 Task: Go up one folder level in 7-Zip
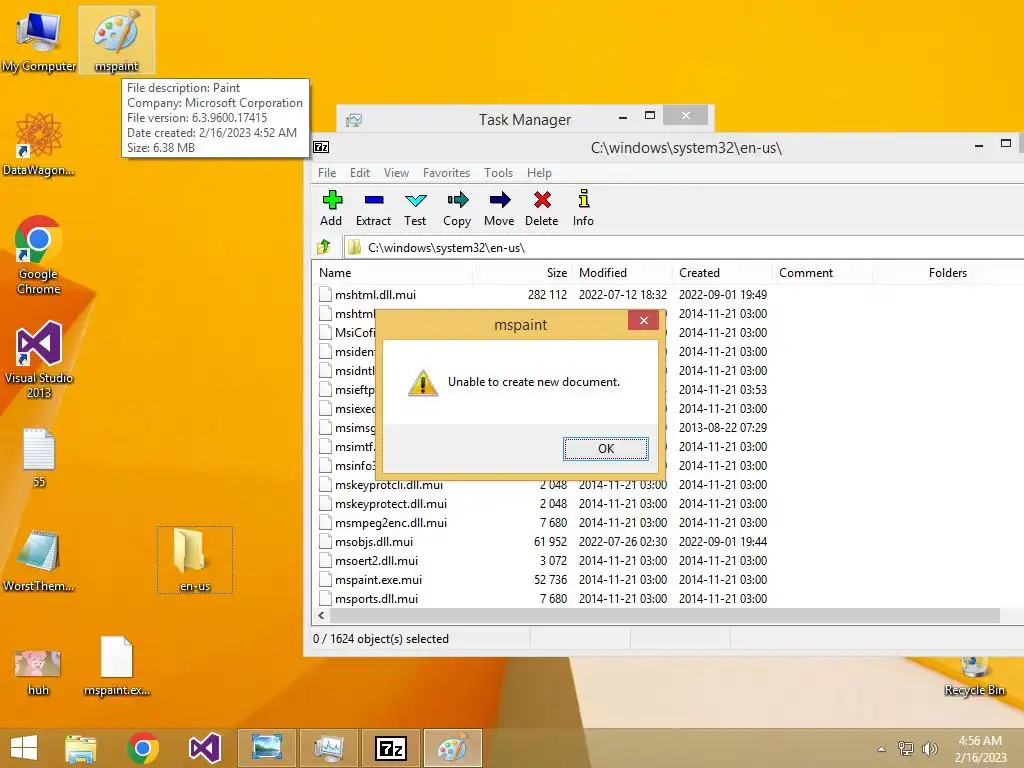(x=325, y=247)
